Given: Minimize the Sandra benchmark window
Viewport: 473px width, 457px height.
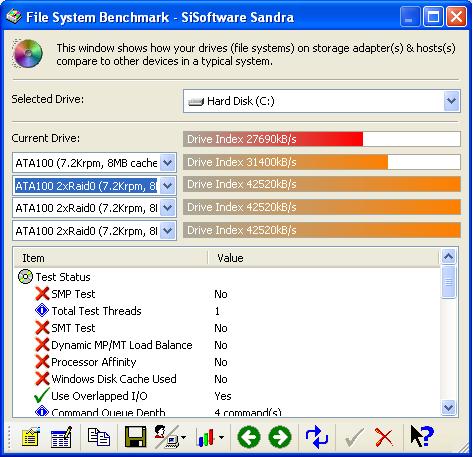Looking at the screenshot, I should (409, 17).
